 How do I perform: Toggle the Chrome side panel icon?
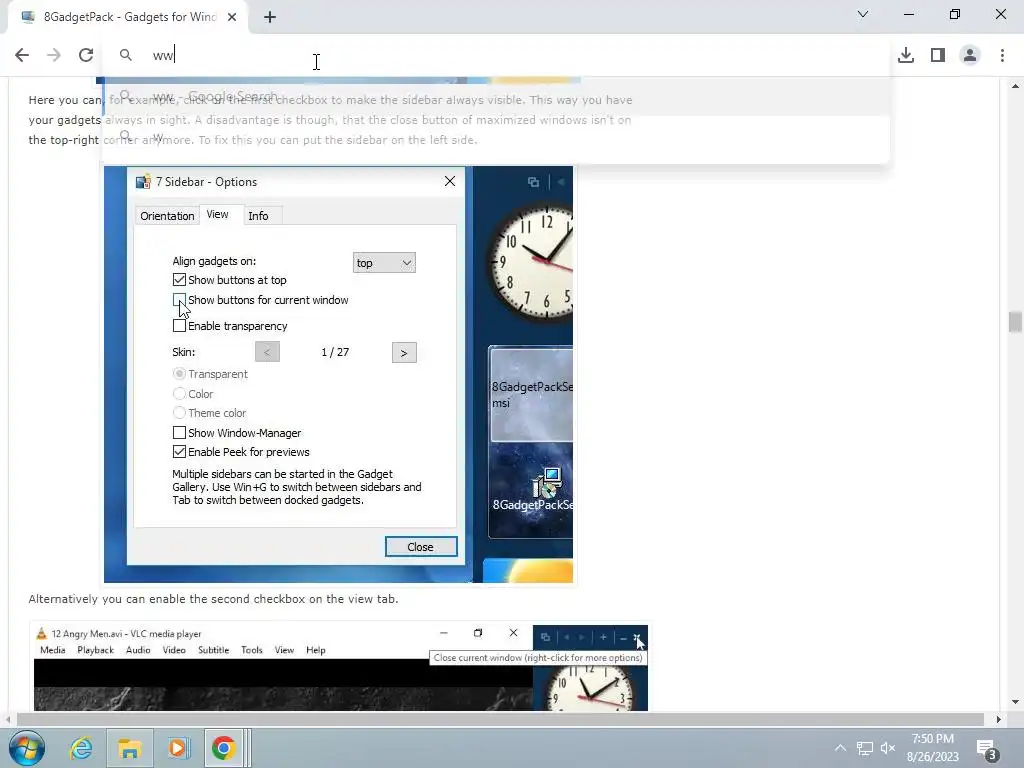(x=938, y=55)
